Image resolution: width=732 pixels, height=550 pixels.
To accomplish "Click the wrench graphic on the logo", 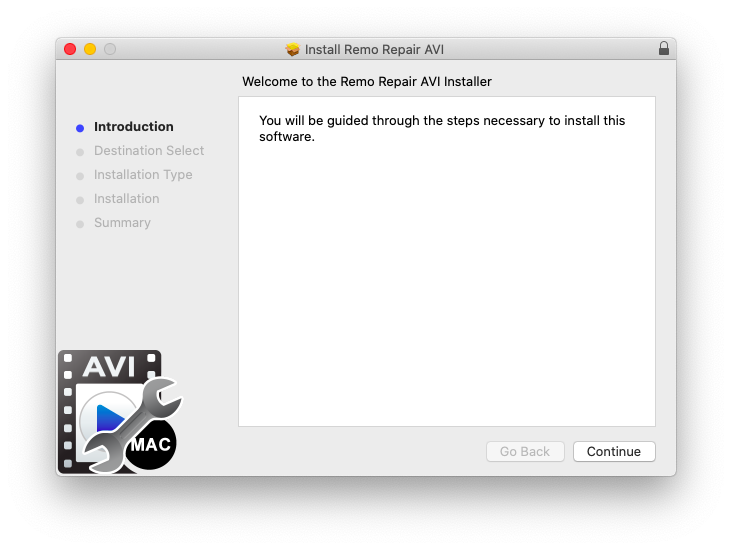I will click(x=133, y=424).
